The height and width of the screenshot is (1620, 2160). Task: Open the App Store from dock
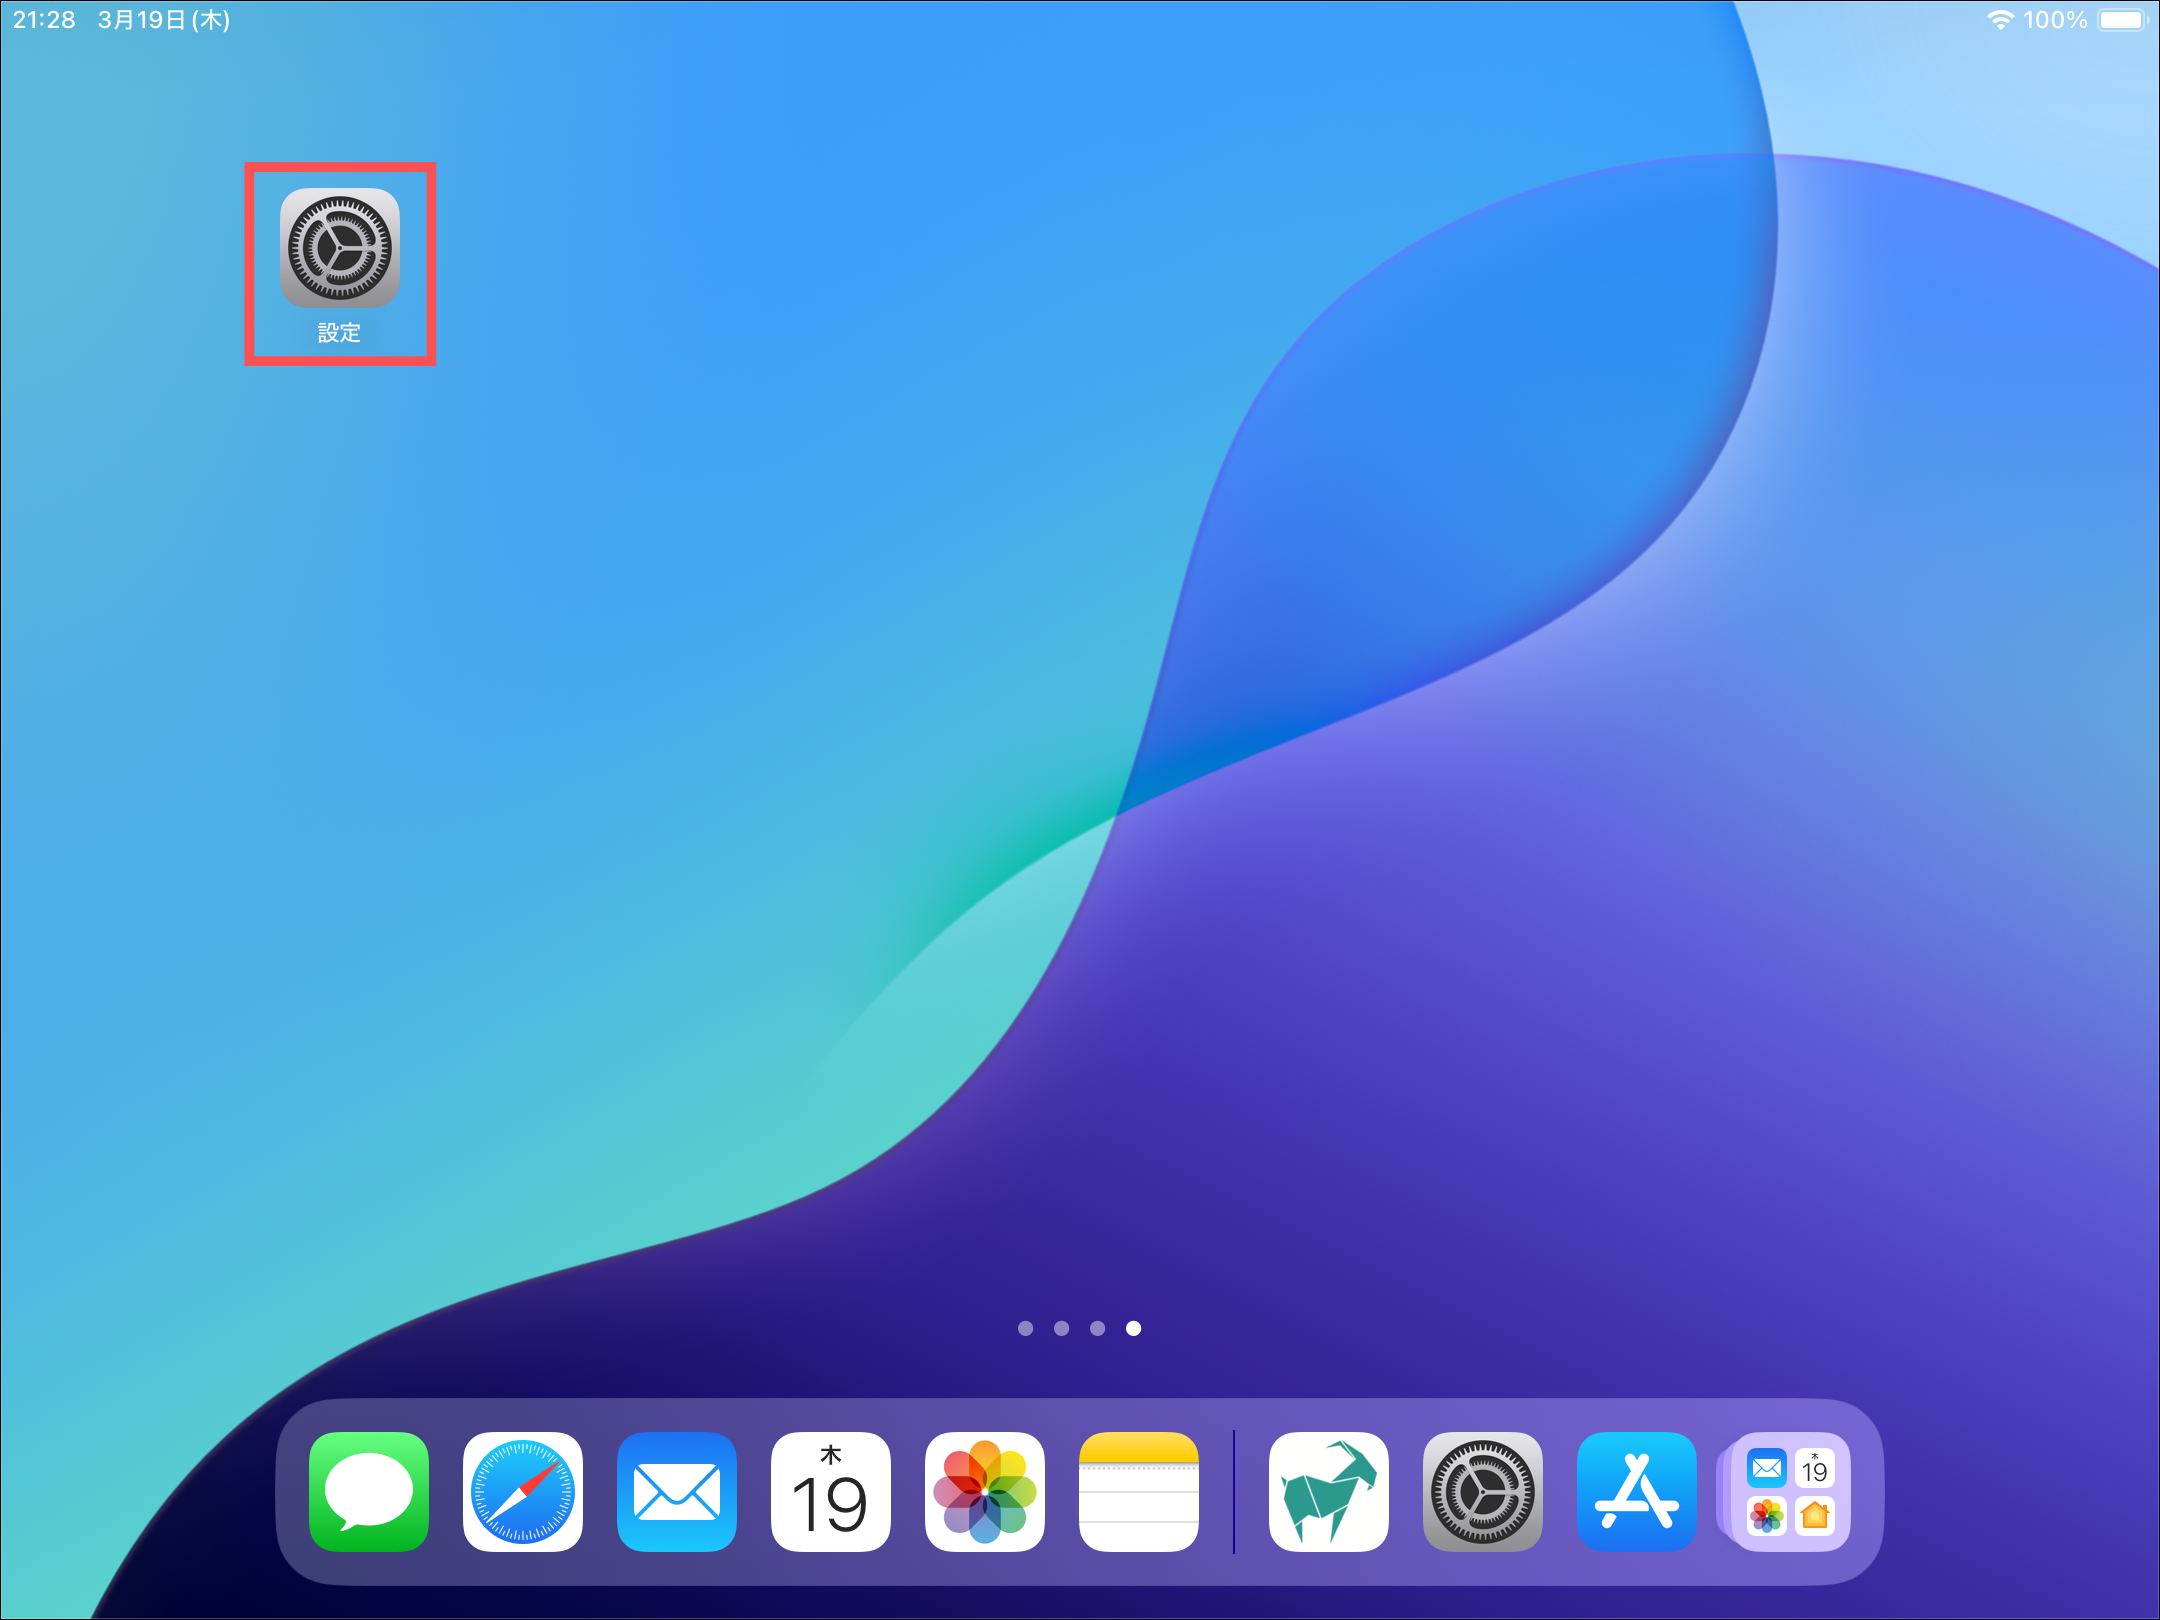[x=1636, y=1491]
